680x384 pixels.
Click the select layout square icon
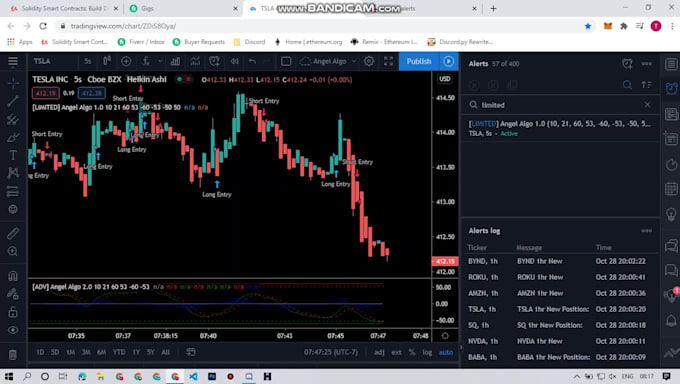pos(286,61)
